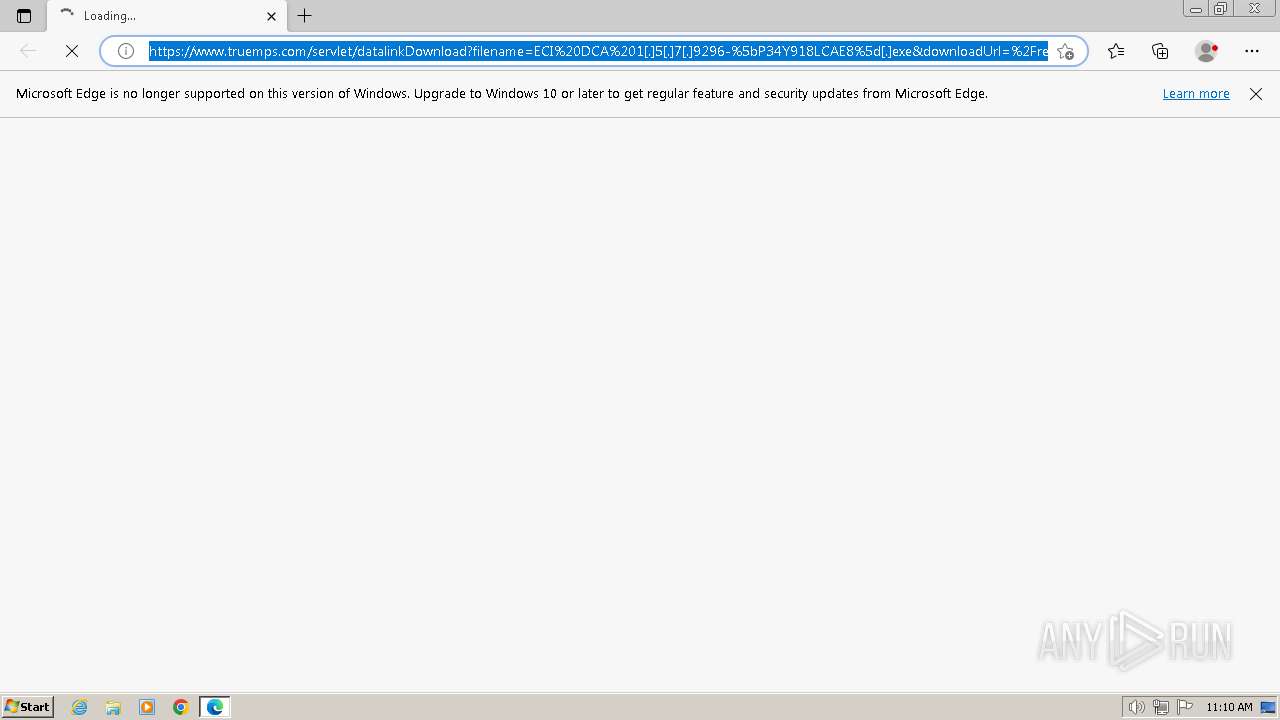Open the tab actions menu icon
The height and width of the screenshot is (720, 1280).
[x=24, y=16]
